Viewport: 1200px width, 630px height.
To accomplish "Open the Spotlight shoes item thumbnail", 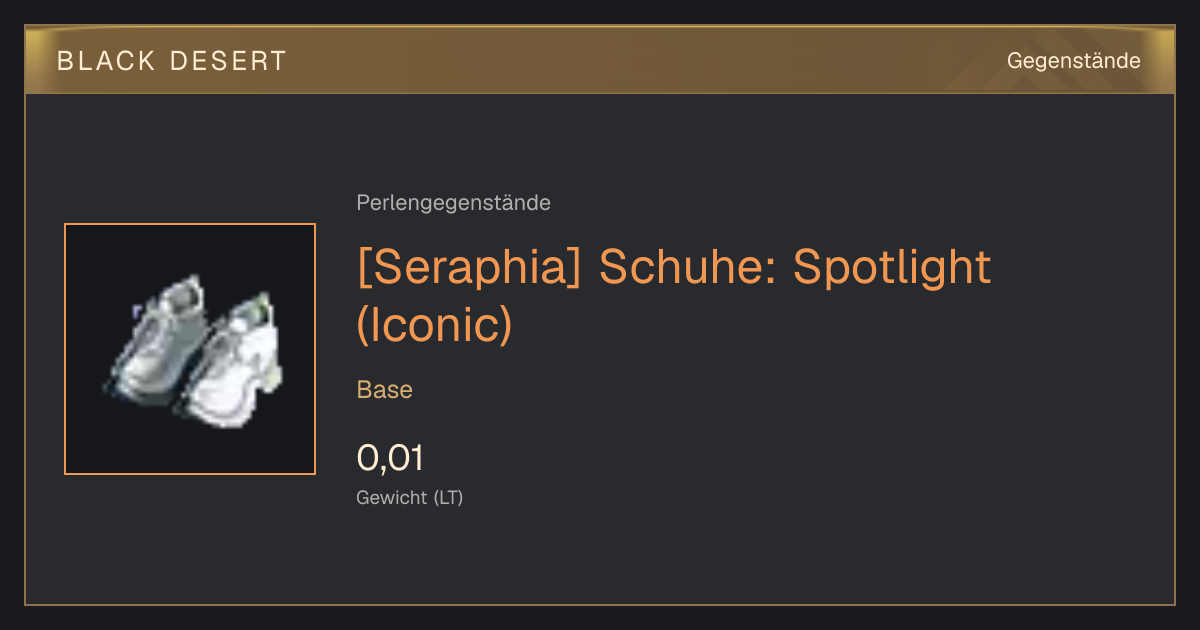I will 190,349.
